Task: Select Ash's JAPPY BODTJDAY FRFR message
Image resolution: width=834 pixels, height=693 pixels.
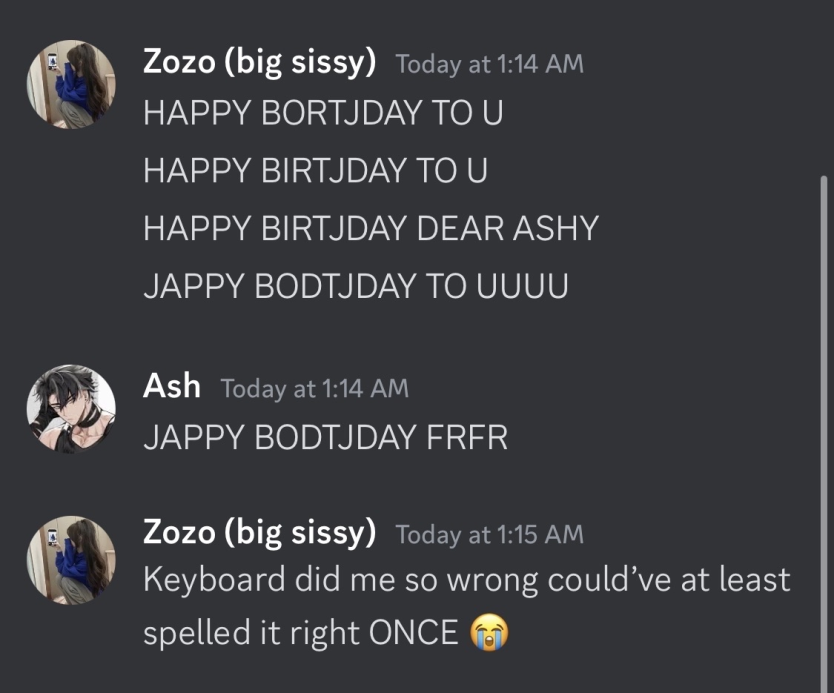Action: click(325, 437)
